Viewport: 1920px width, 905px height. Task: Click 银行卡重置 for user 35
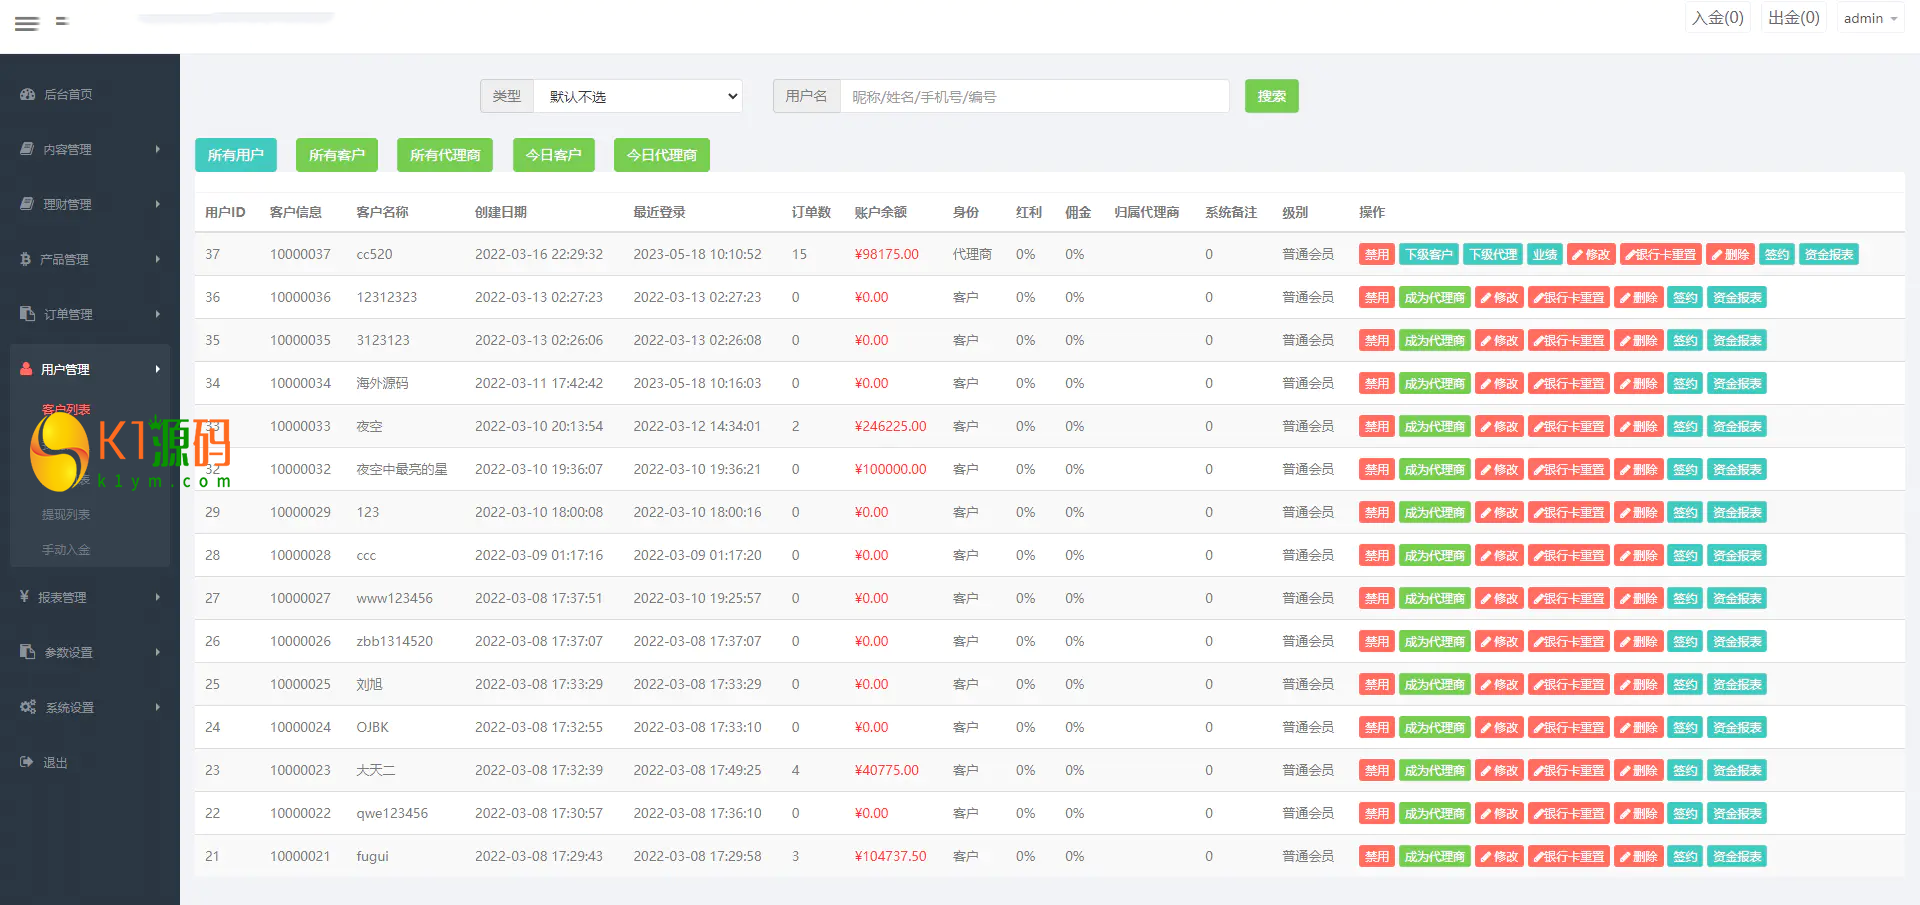pyautogui.click(x=1568, y=341)
